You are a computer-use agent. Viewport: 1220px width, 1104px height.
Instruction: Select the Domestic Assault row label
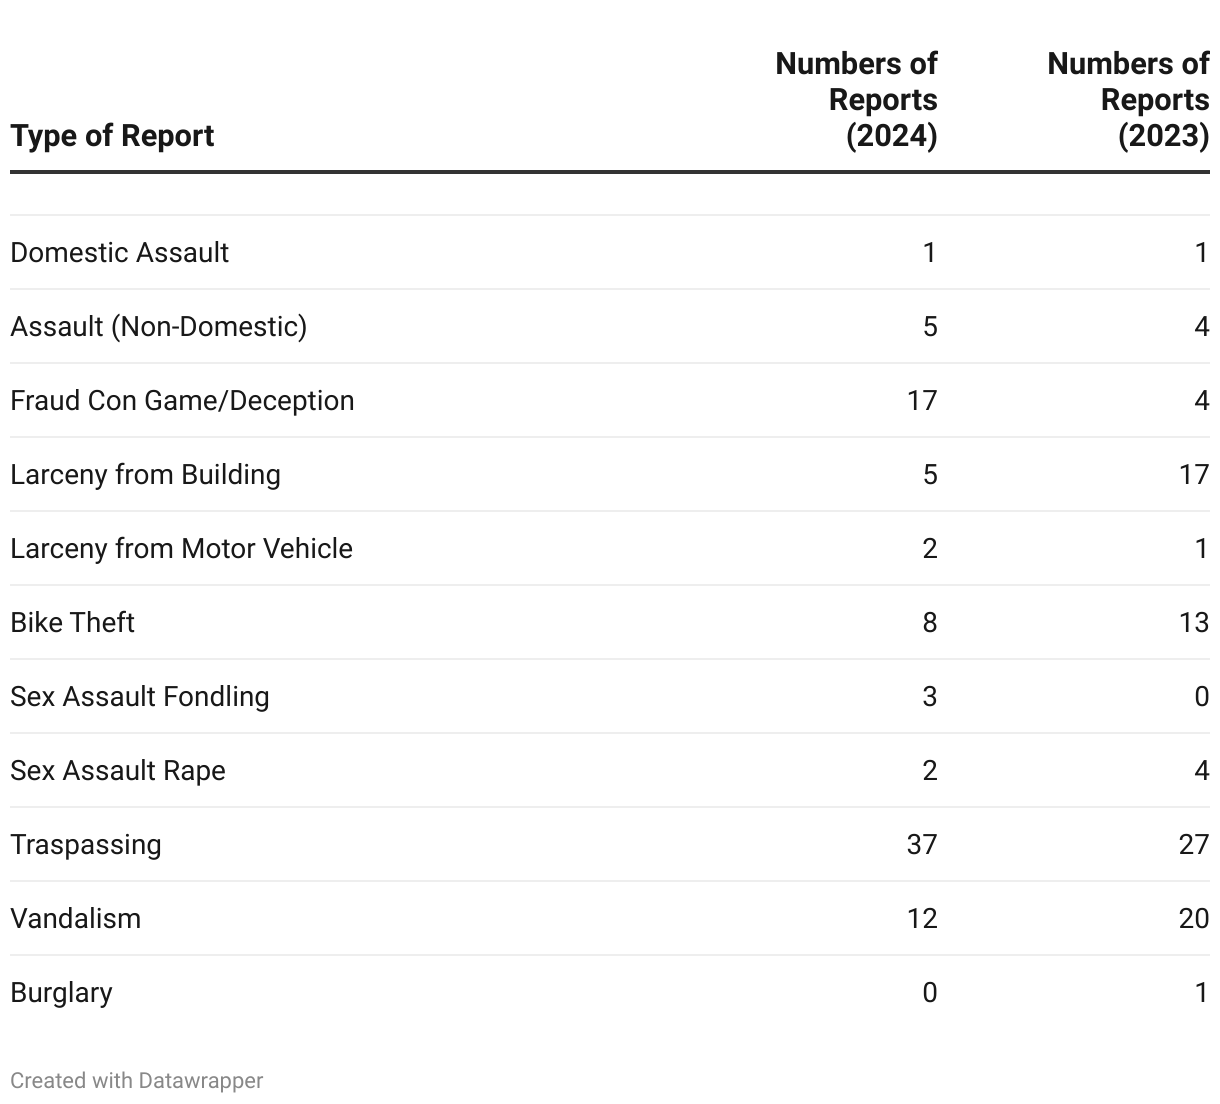pyautogui.click(x=120, y=252)
